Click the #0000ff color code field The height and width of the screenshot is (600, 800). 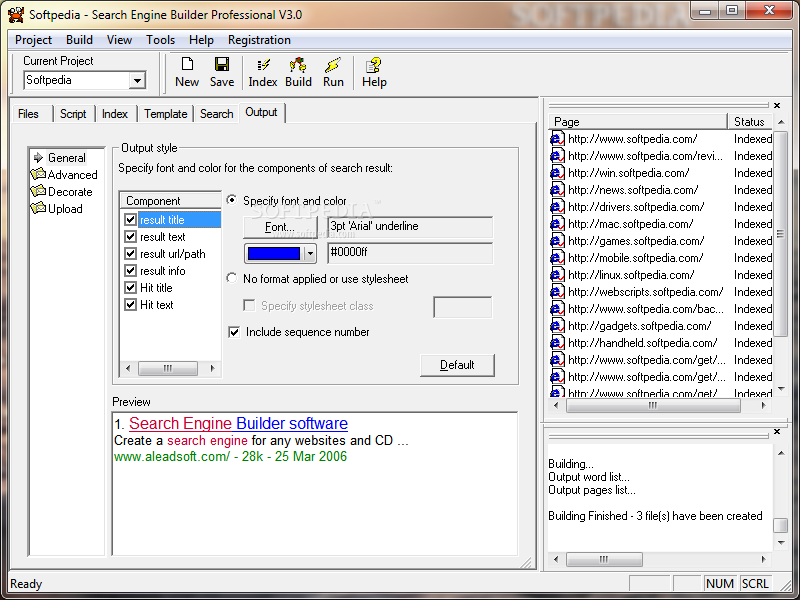click(410, 253)
